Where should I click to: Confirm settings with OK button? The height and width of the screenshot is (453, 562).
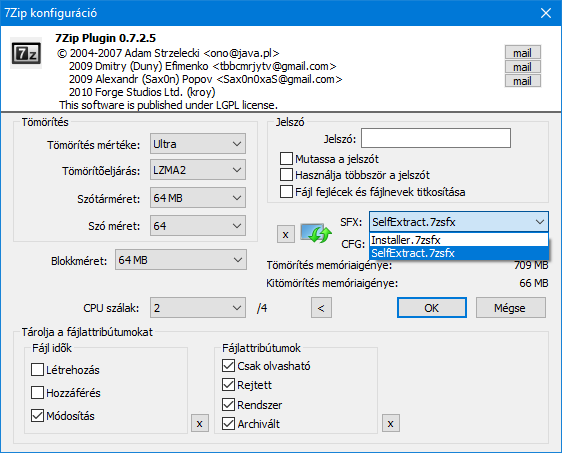(432, 307)
